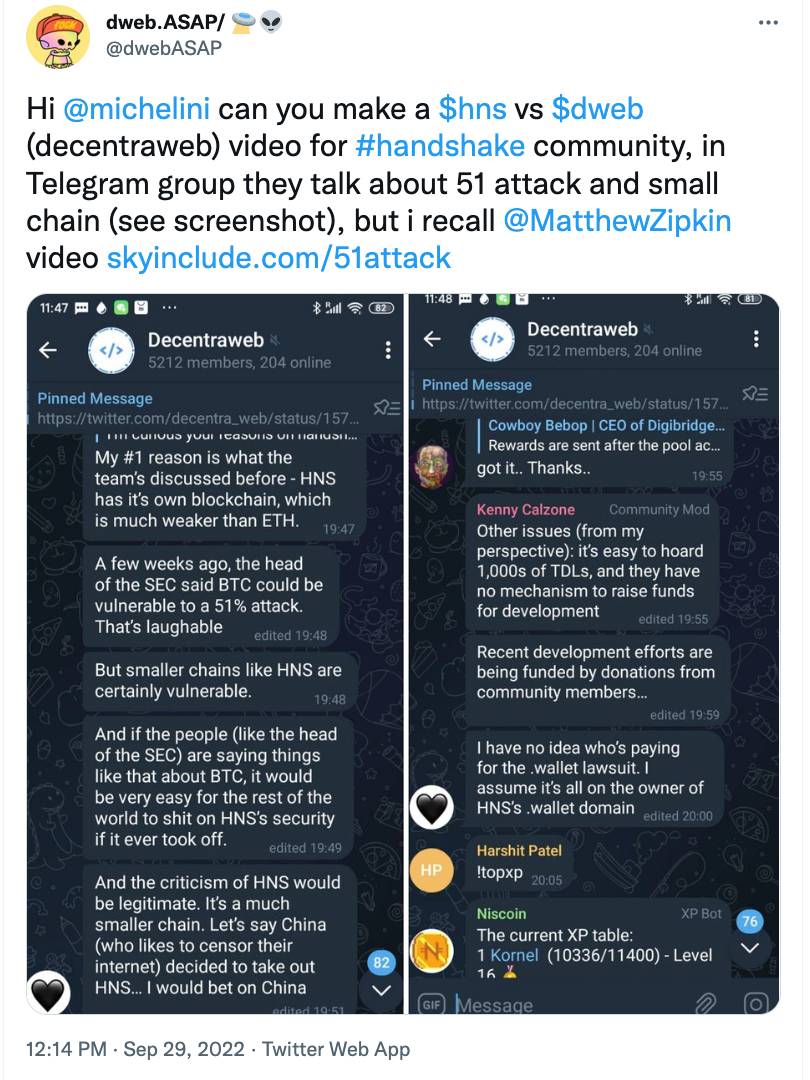
Task: Open the skyinclude.com/51attack link
Action: pos(278,258)
